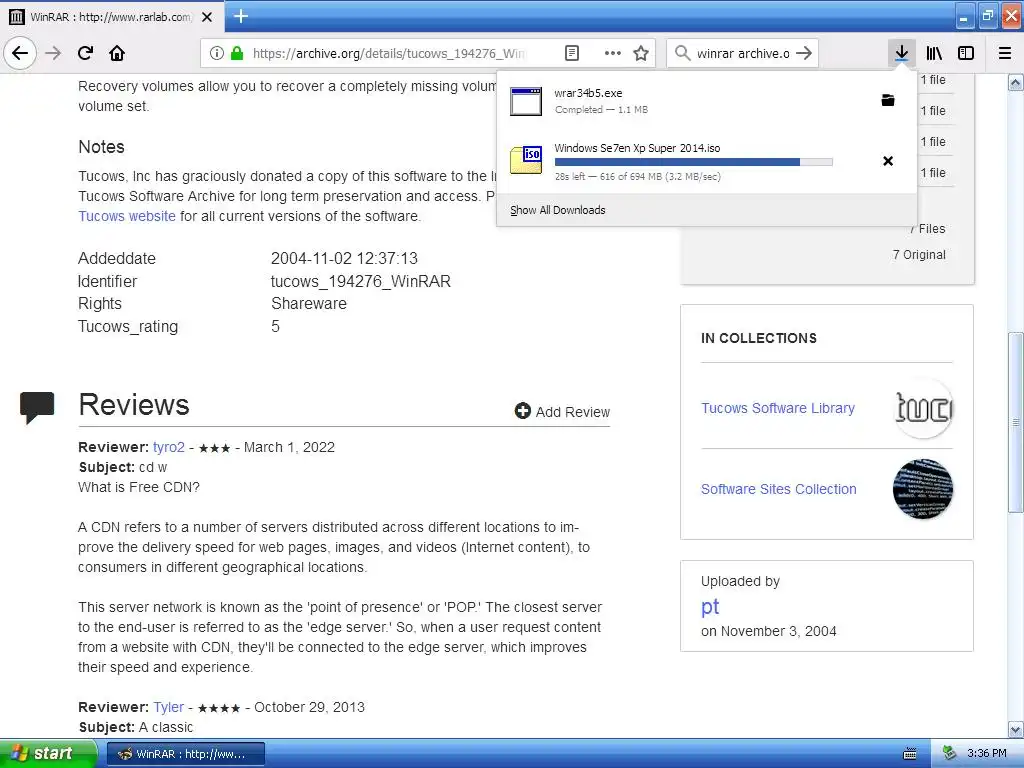Cancel the Windows Se7en Xp Super 2014.iso download
The image size is (1024, 768).
[888, 161]
